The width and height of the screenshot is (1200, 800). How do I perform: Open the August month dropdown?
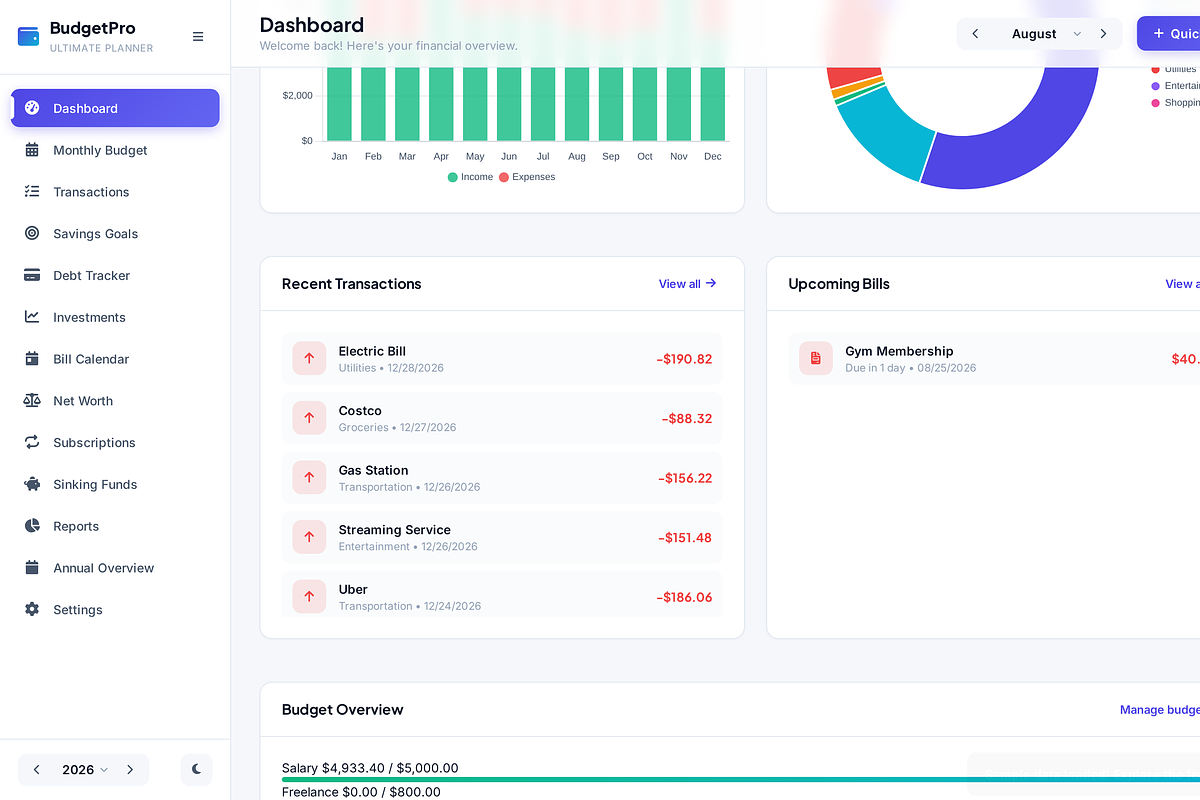pyautogui.click(x=1045, y=34)
